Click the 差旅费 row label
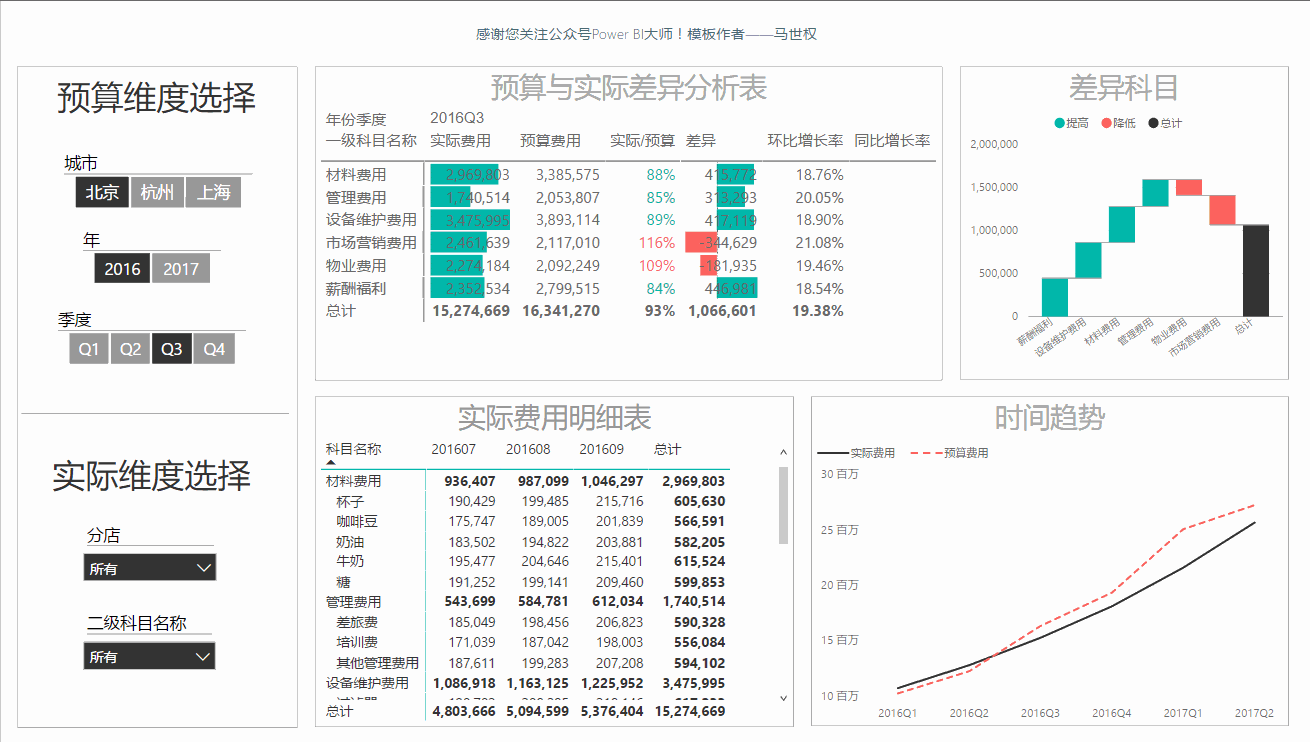Screen dimensions: 1310x742 357,622
